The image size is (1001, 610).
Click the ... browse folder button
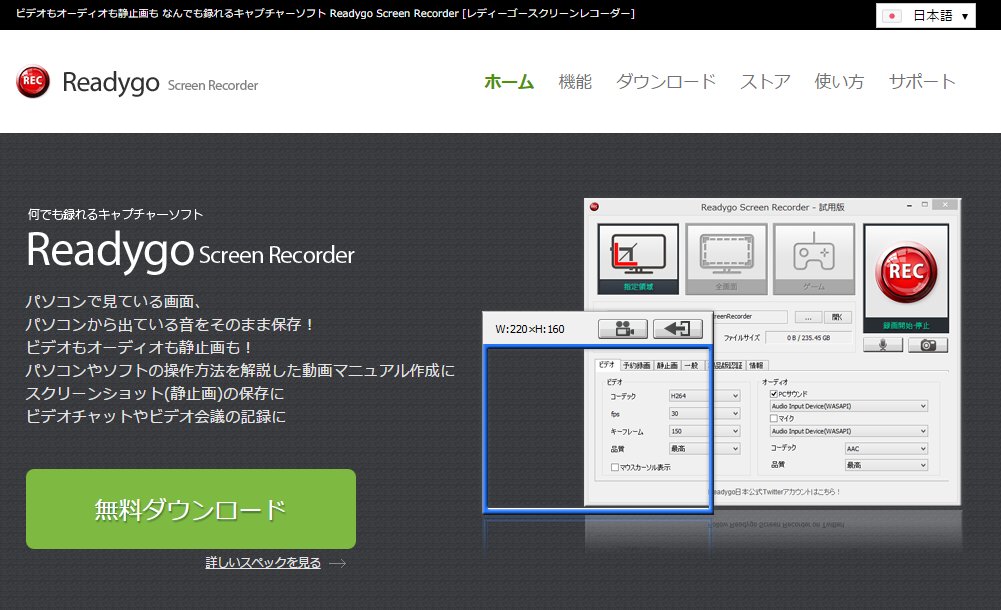point(808,317)
